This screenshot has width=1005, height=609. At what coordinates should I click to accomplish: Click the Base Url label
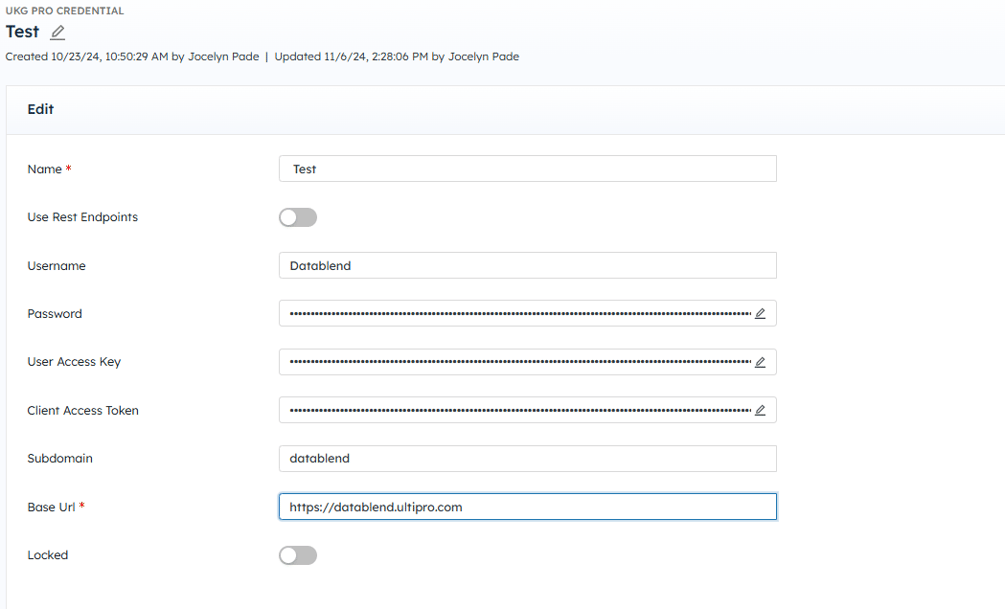point(50,507)
